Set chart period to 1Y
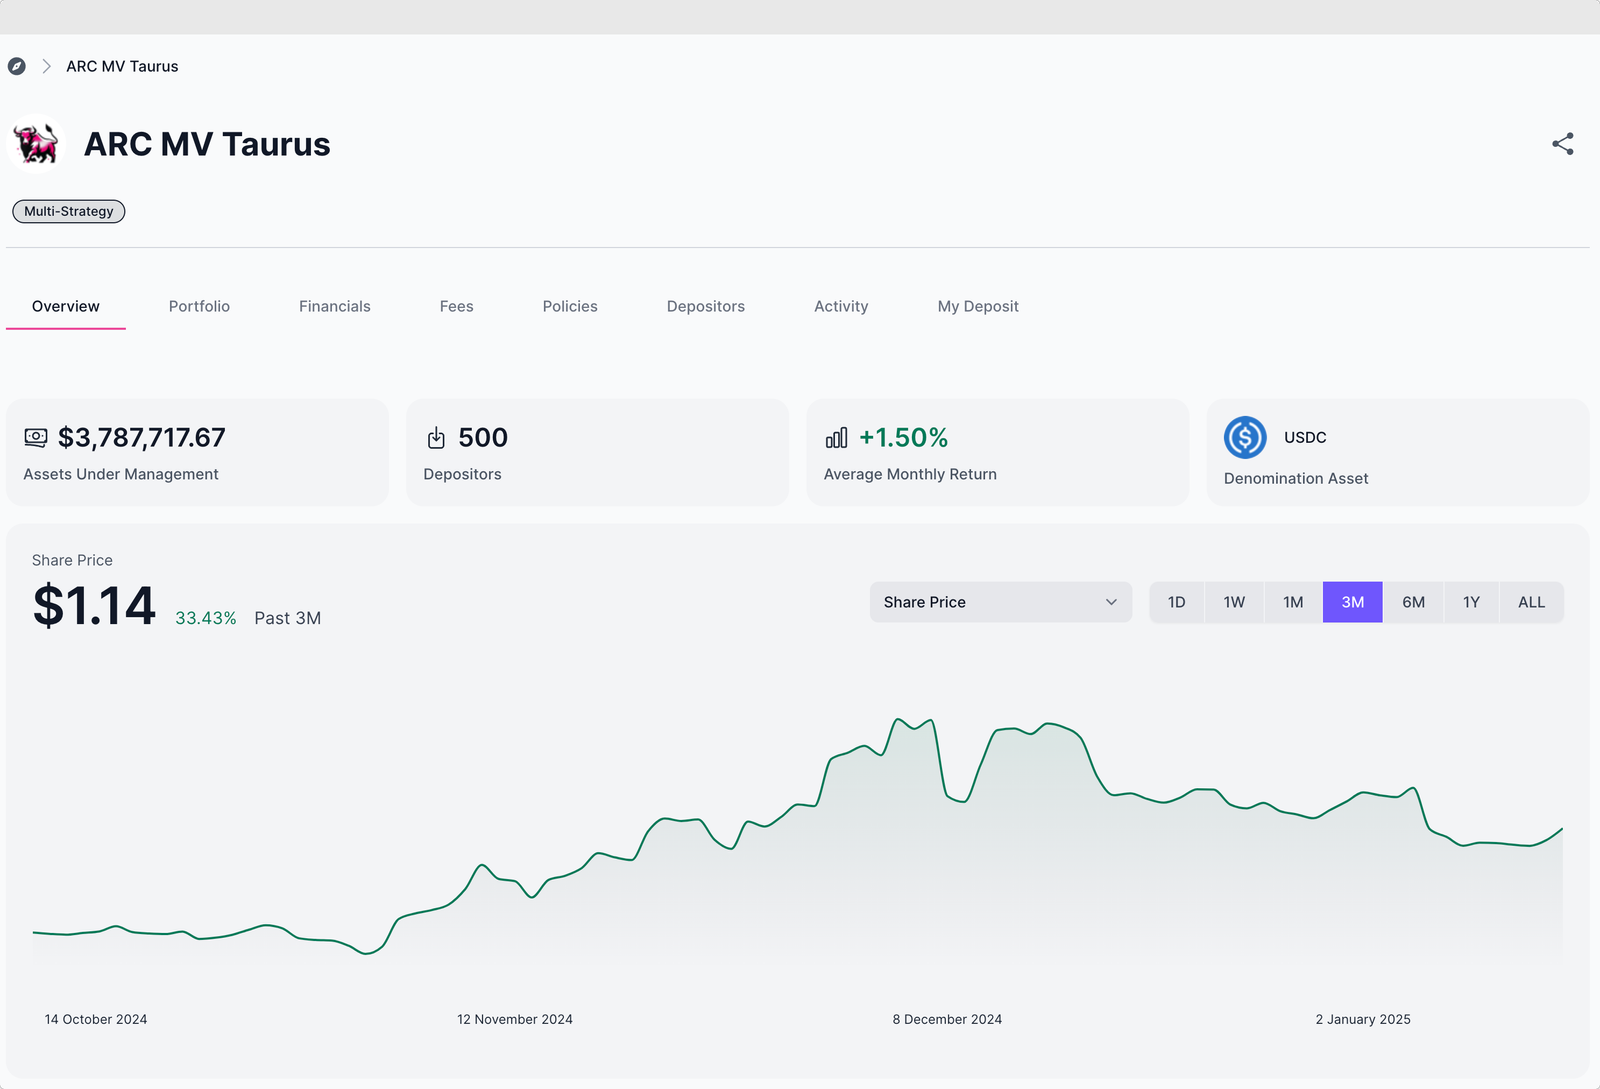 (x=1471, y=602)
